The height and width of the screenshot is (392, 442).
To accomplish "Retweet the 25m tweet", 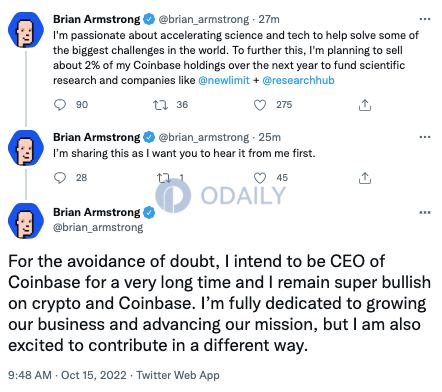I will [x=164, y=178].
